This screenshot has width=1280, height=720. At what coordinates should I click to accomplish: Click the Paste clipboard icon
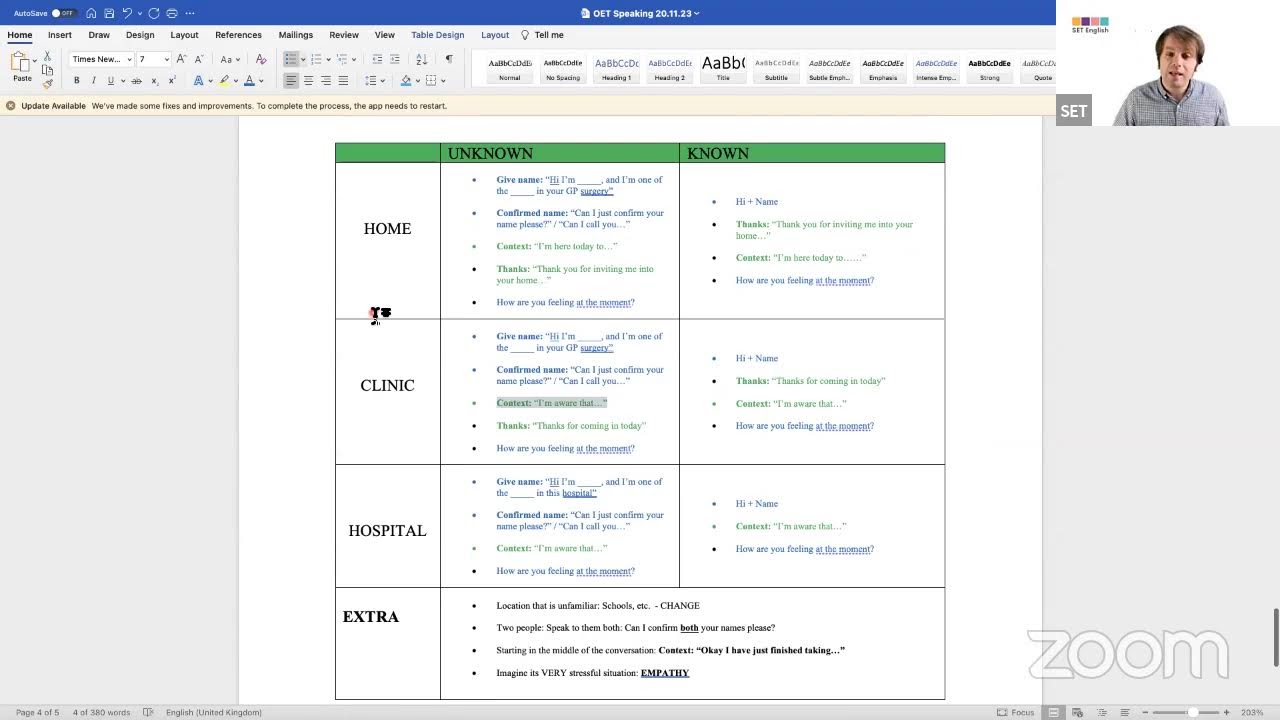click(x=21, y=63)
